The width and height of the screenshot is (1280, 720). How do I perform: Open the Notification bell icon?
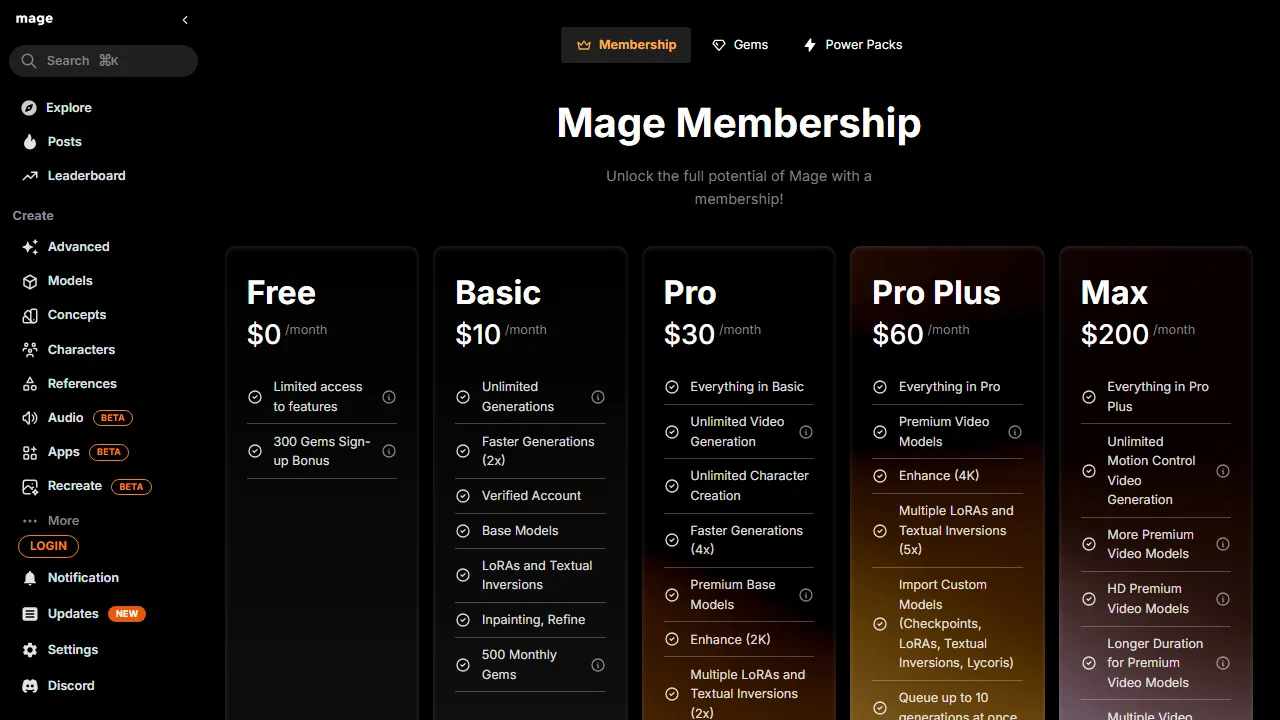(x=30, y=578)
